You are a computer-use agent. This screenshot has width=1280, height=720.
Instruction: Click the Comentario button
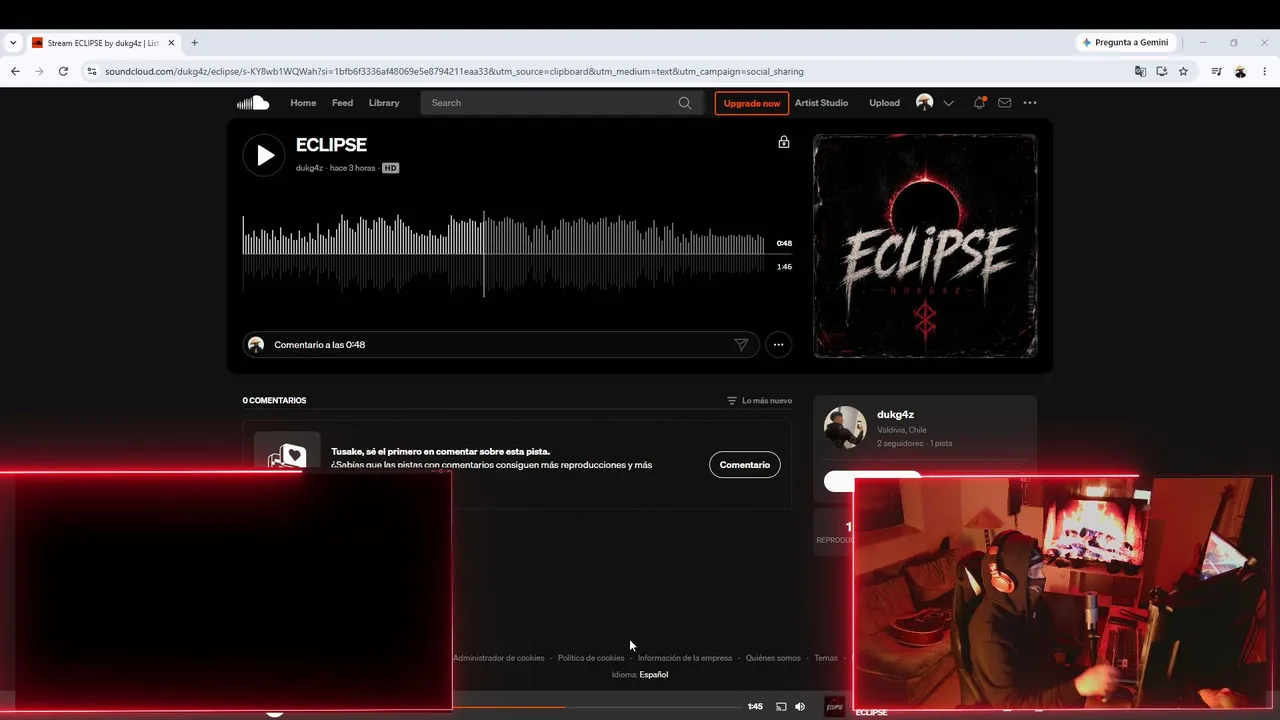tap(745, 465)
